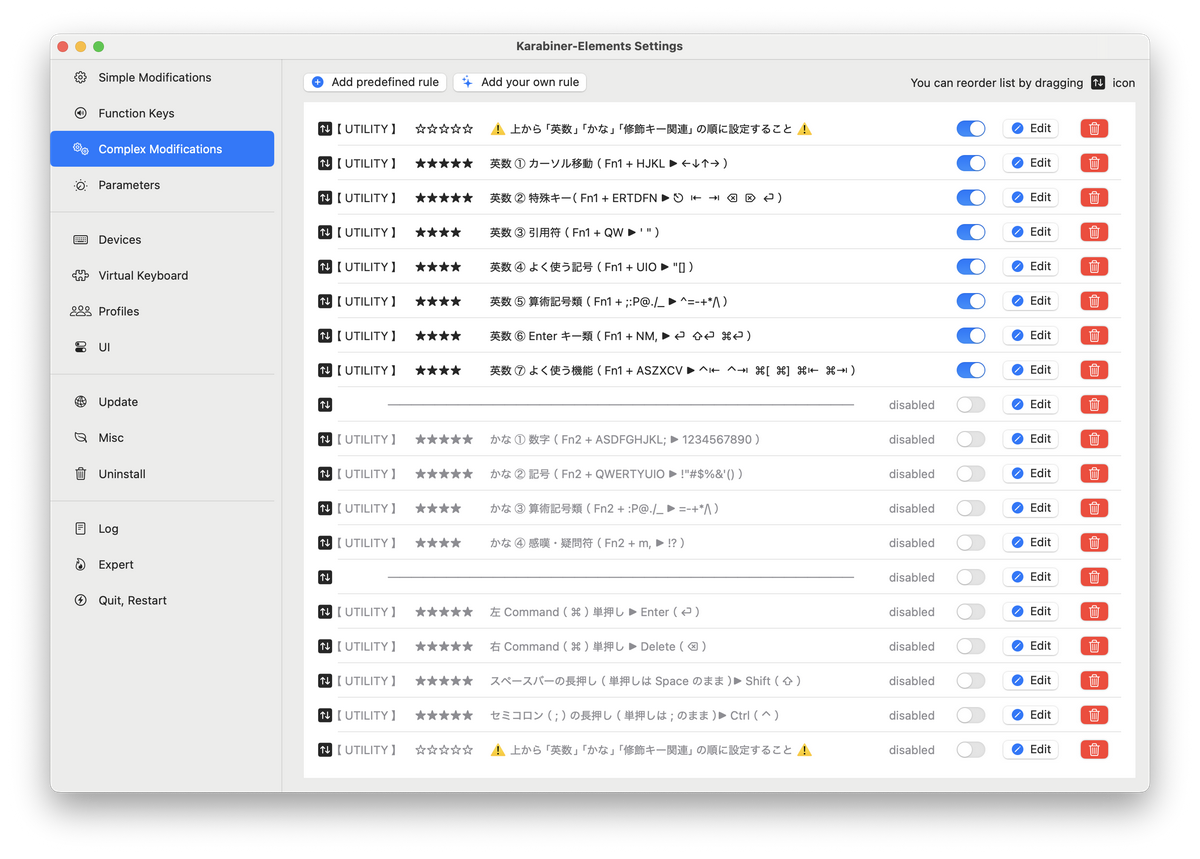The height and width of the screenshot is (859, 1200).
Task: Click the Misc leaf icon
Action: coord(81,438)
